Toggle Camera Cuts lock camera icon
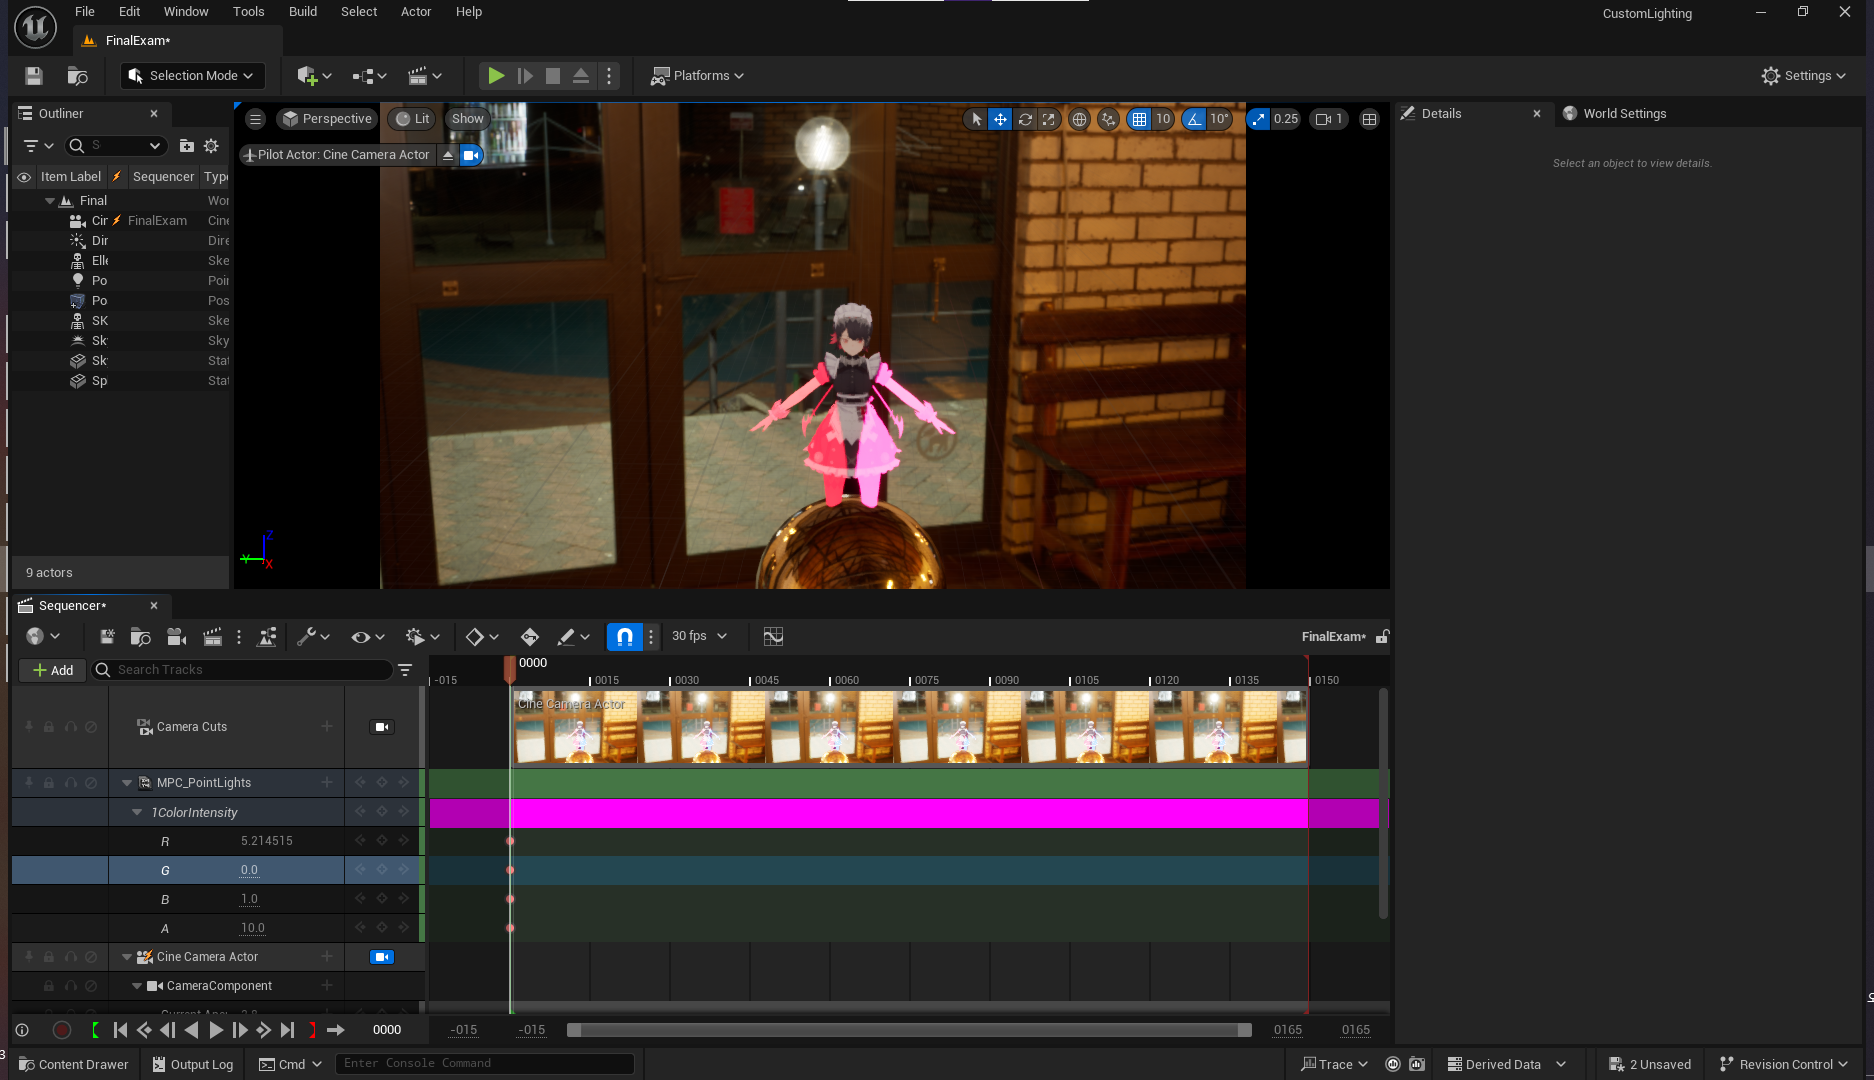Viewport: 1874px width, 1080px height. pos(382,727)
